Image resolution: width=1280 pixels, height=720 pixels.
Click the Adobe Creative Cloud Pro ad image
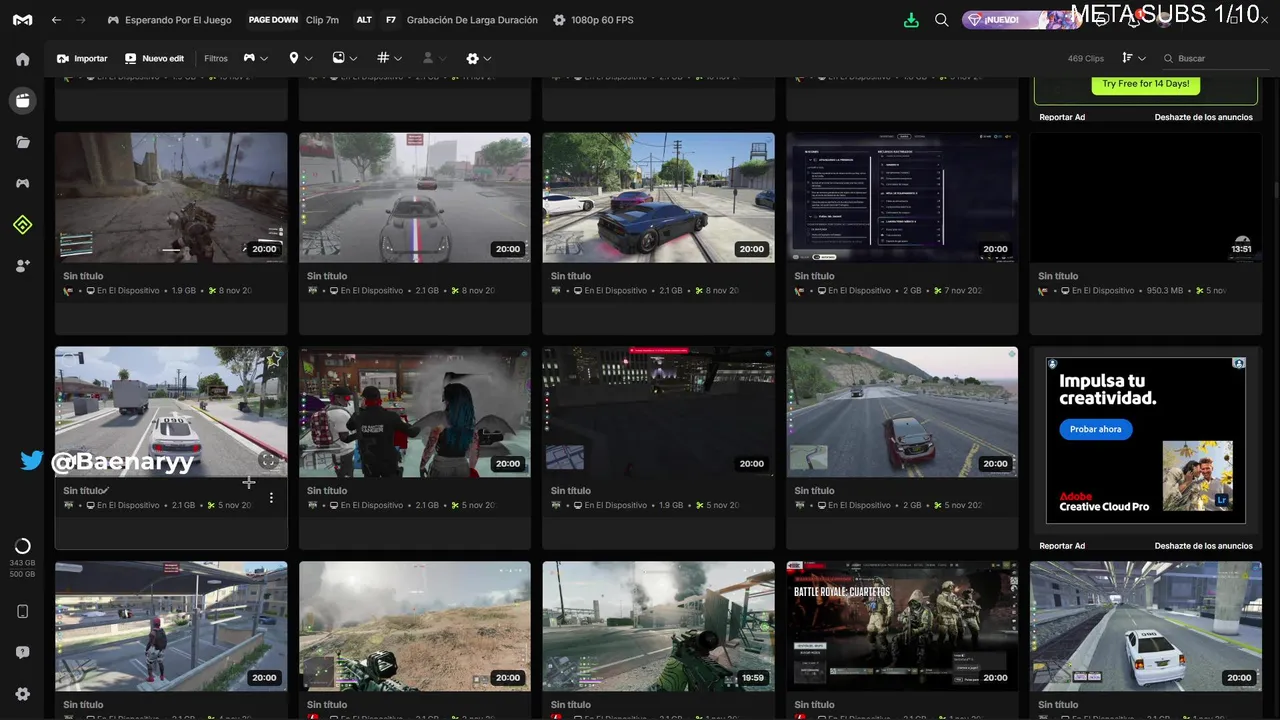[1145, 440]
